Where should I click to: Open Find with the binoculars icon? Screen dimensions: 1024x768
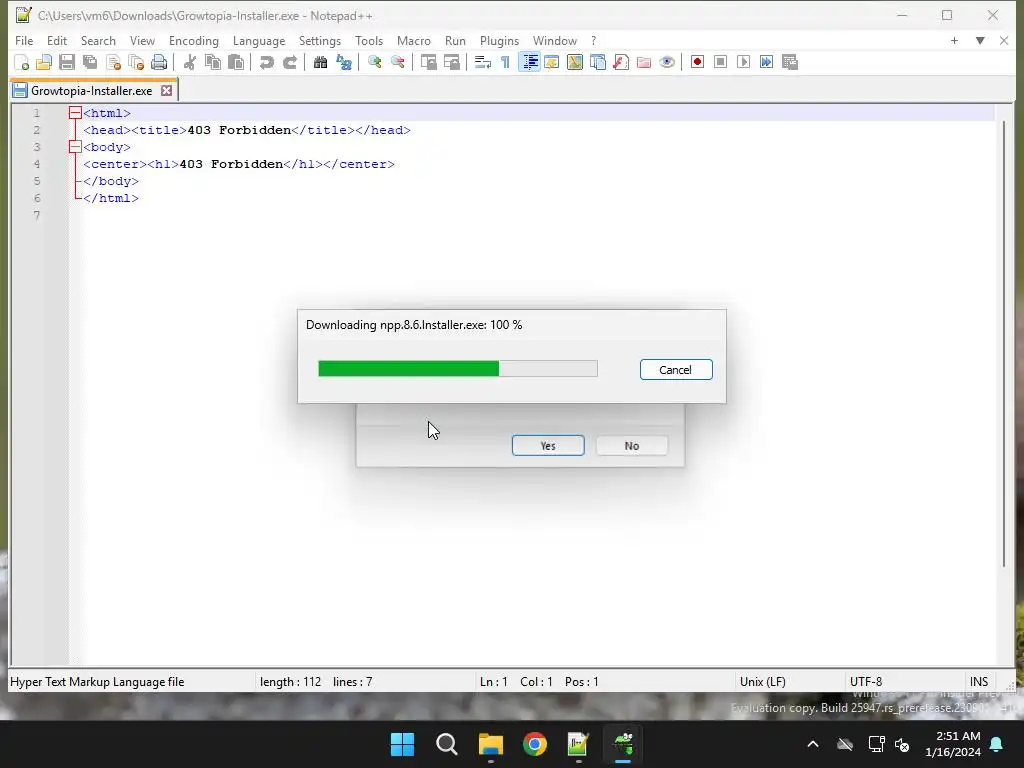(x=320, y=62)
